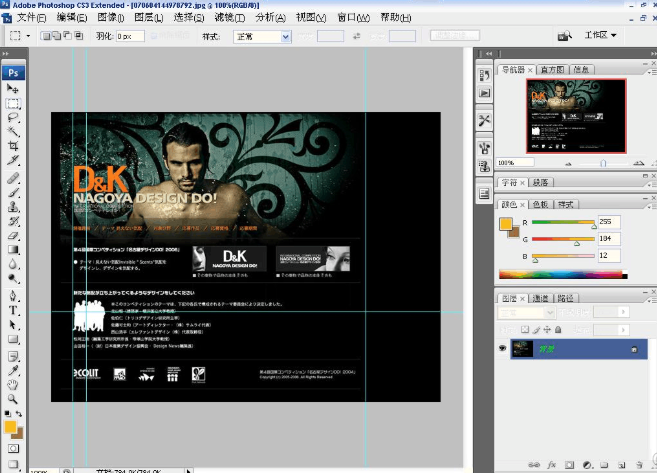The width and height of the screenshot is (657, 473).
Task: Select the Move tool
Action: pos(14,89)
